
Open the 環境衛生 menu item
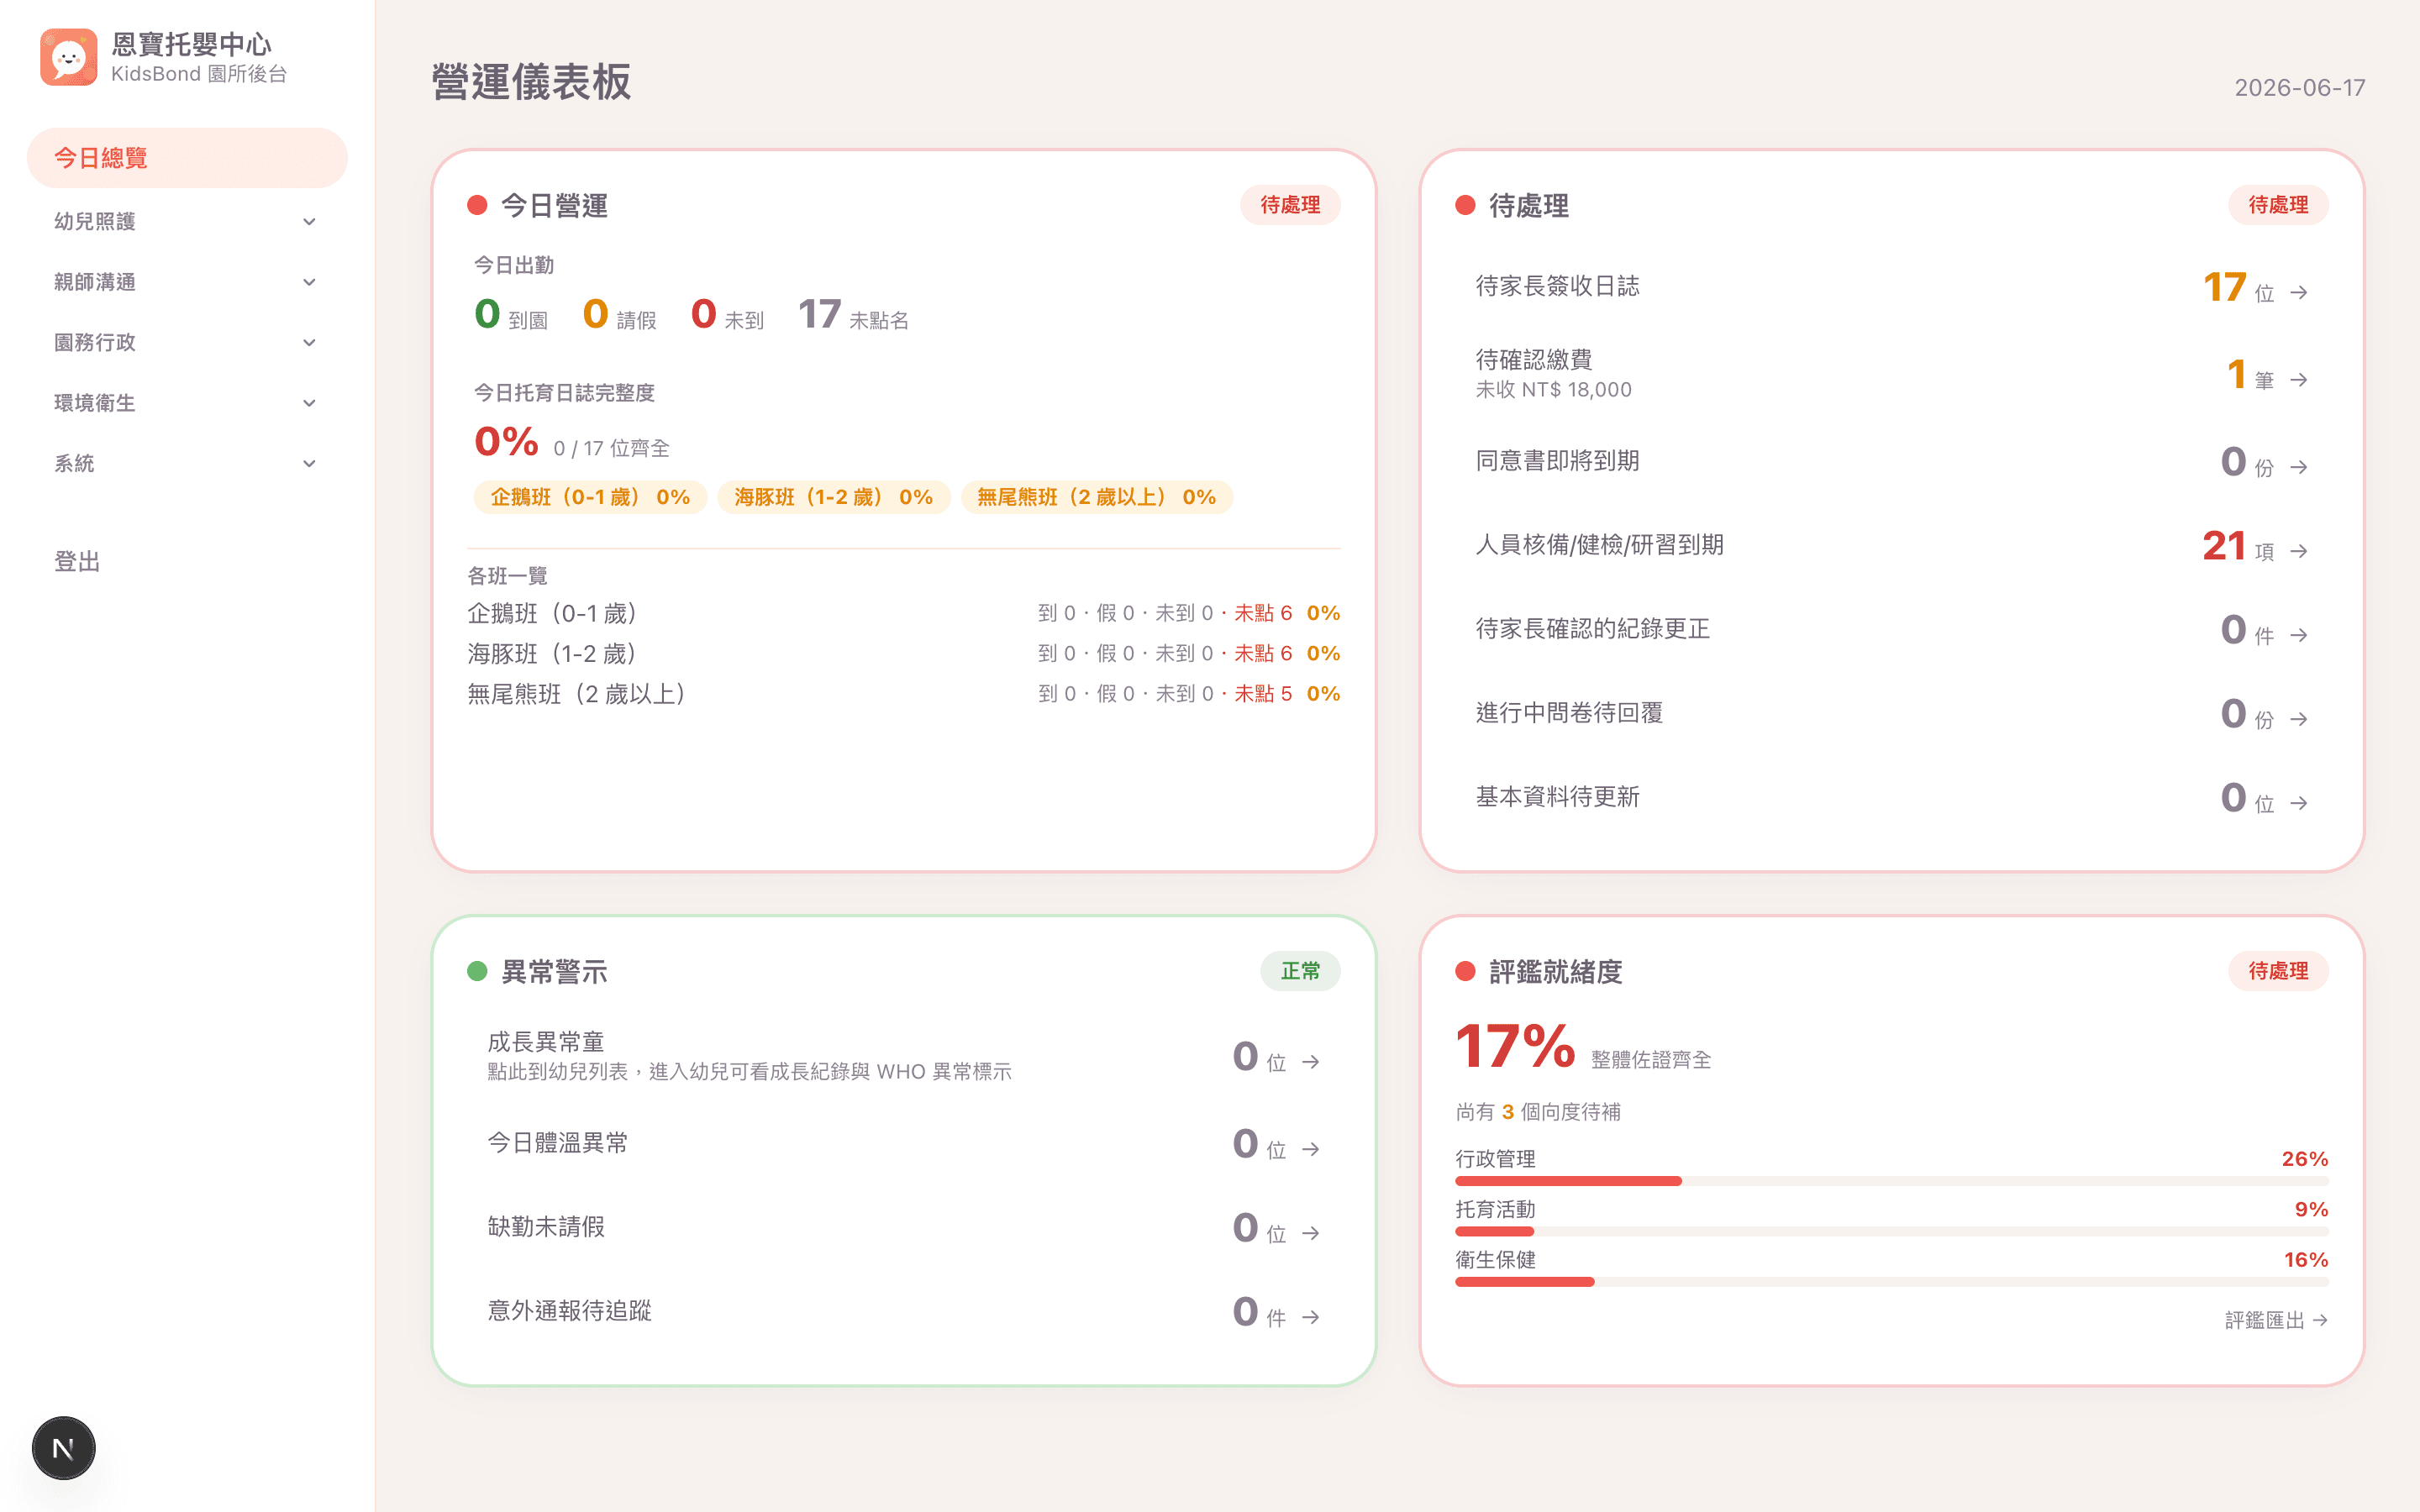187,403
